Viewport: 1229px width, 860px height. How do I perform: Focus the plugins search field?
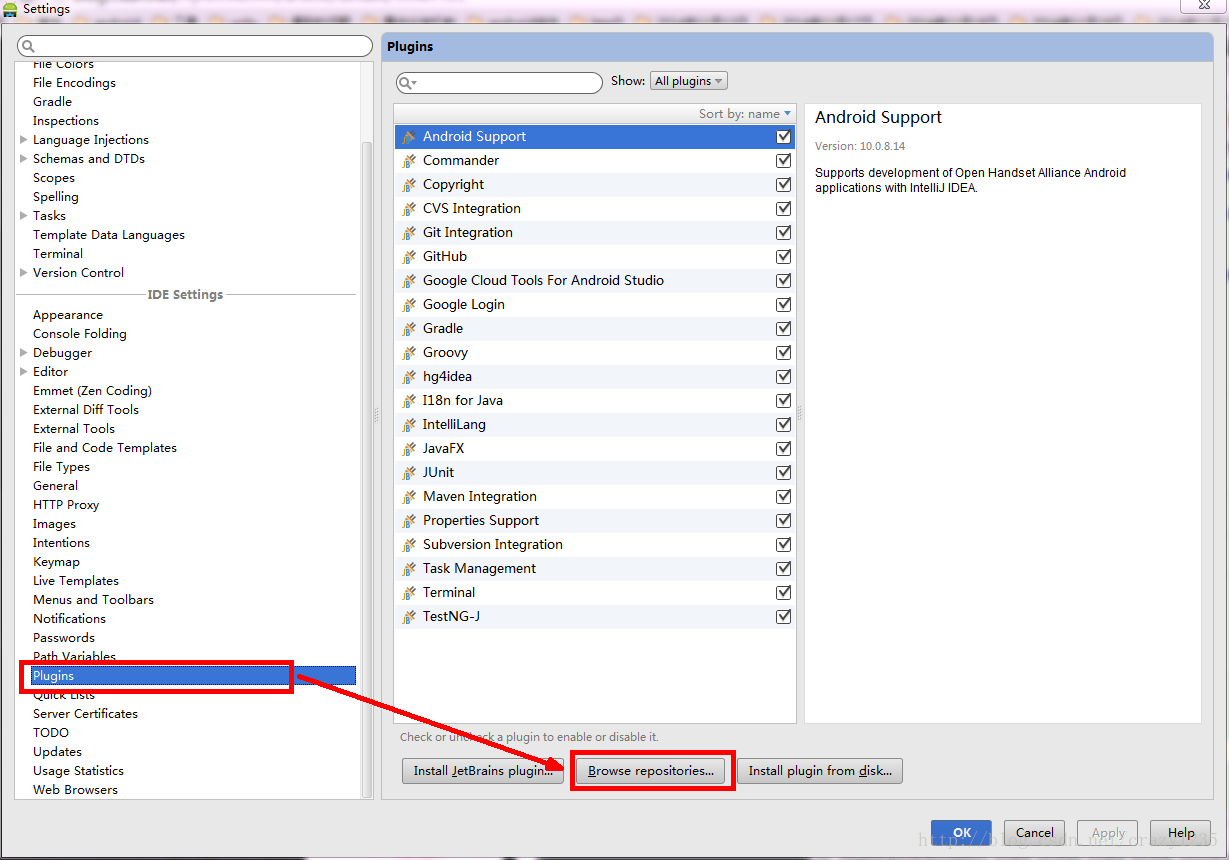coord(499,83)
